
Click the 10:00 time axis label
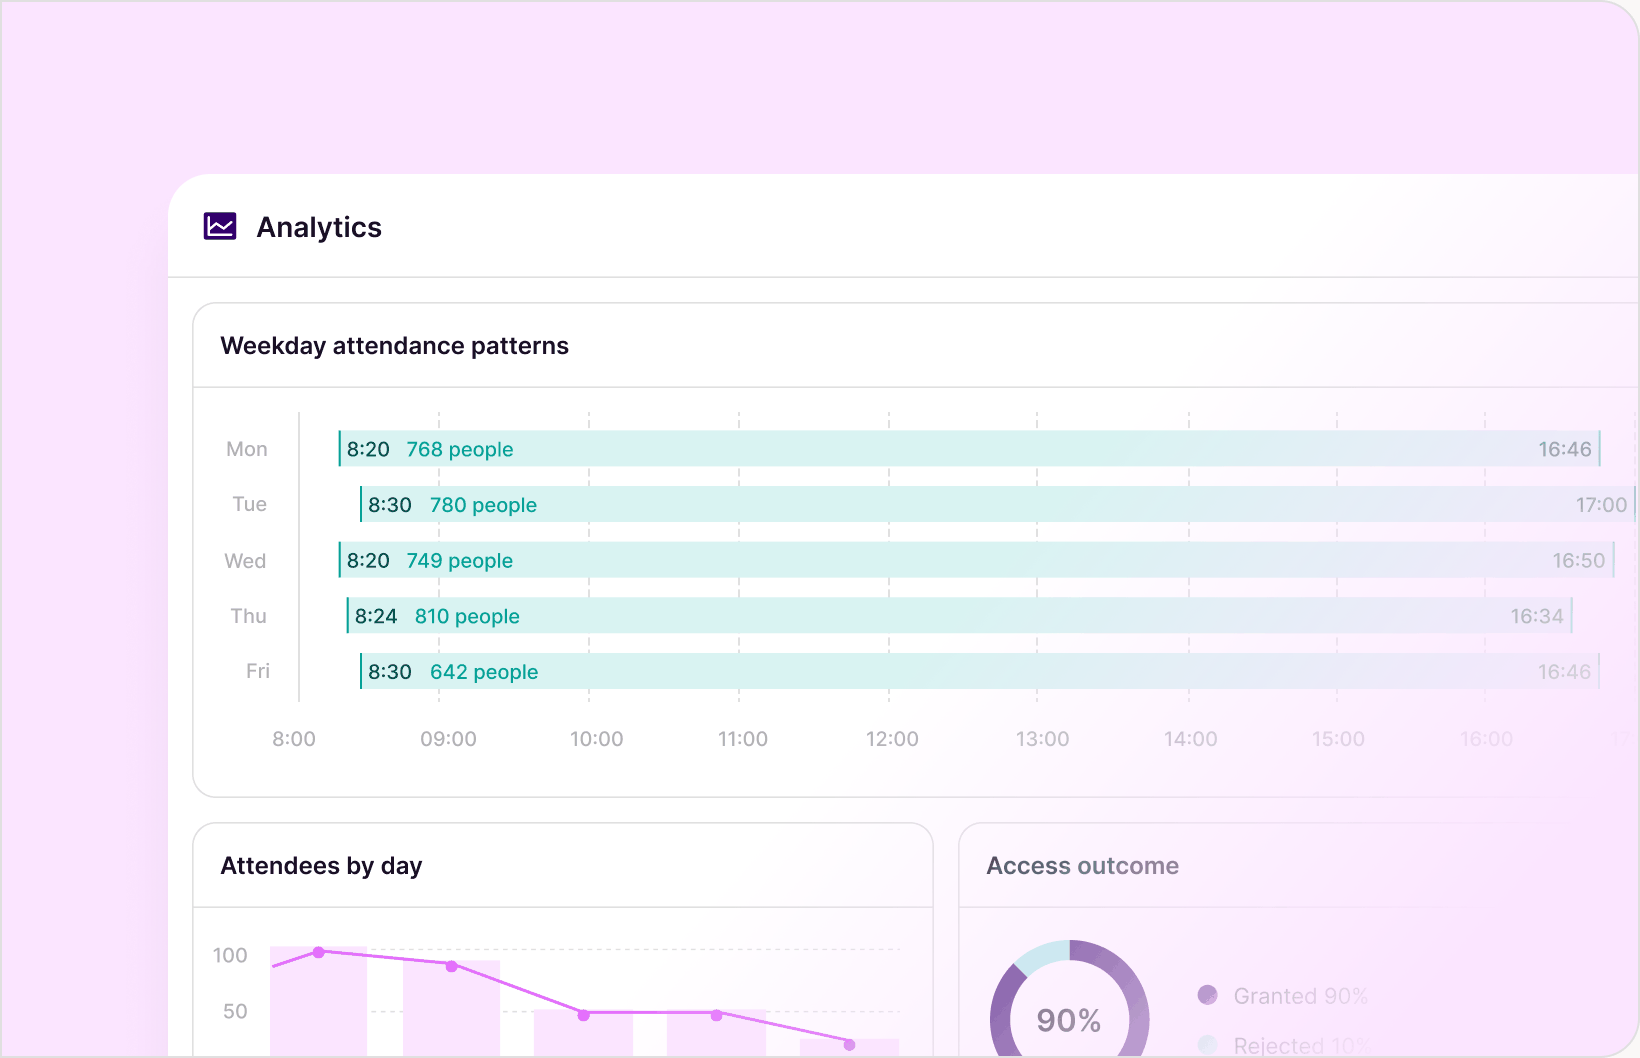[597, 739]
